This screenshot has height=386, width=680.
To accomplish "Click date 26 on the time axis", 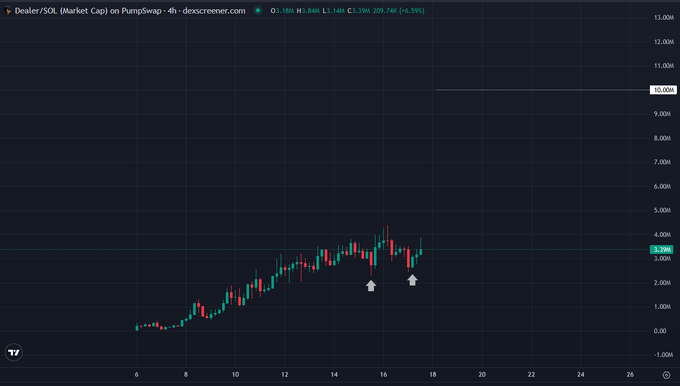I will coord(630,375).
